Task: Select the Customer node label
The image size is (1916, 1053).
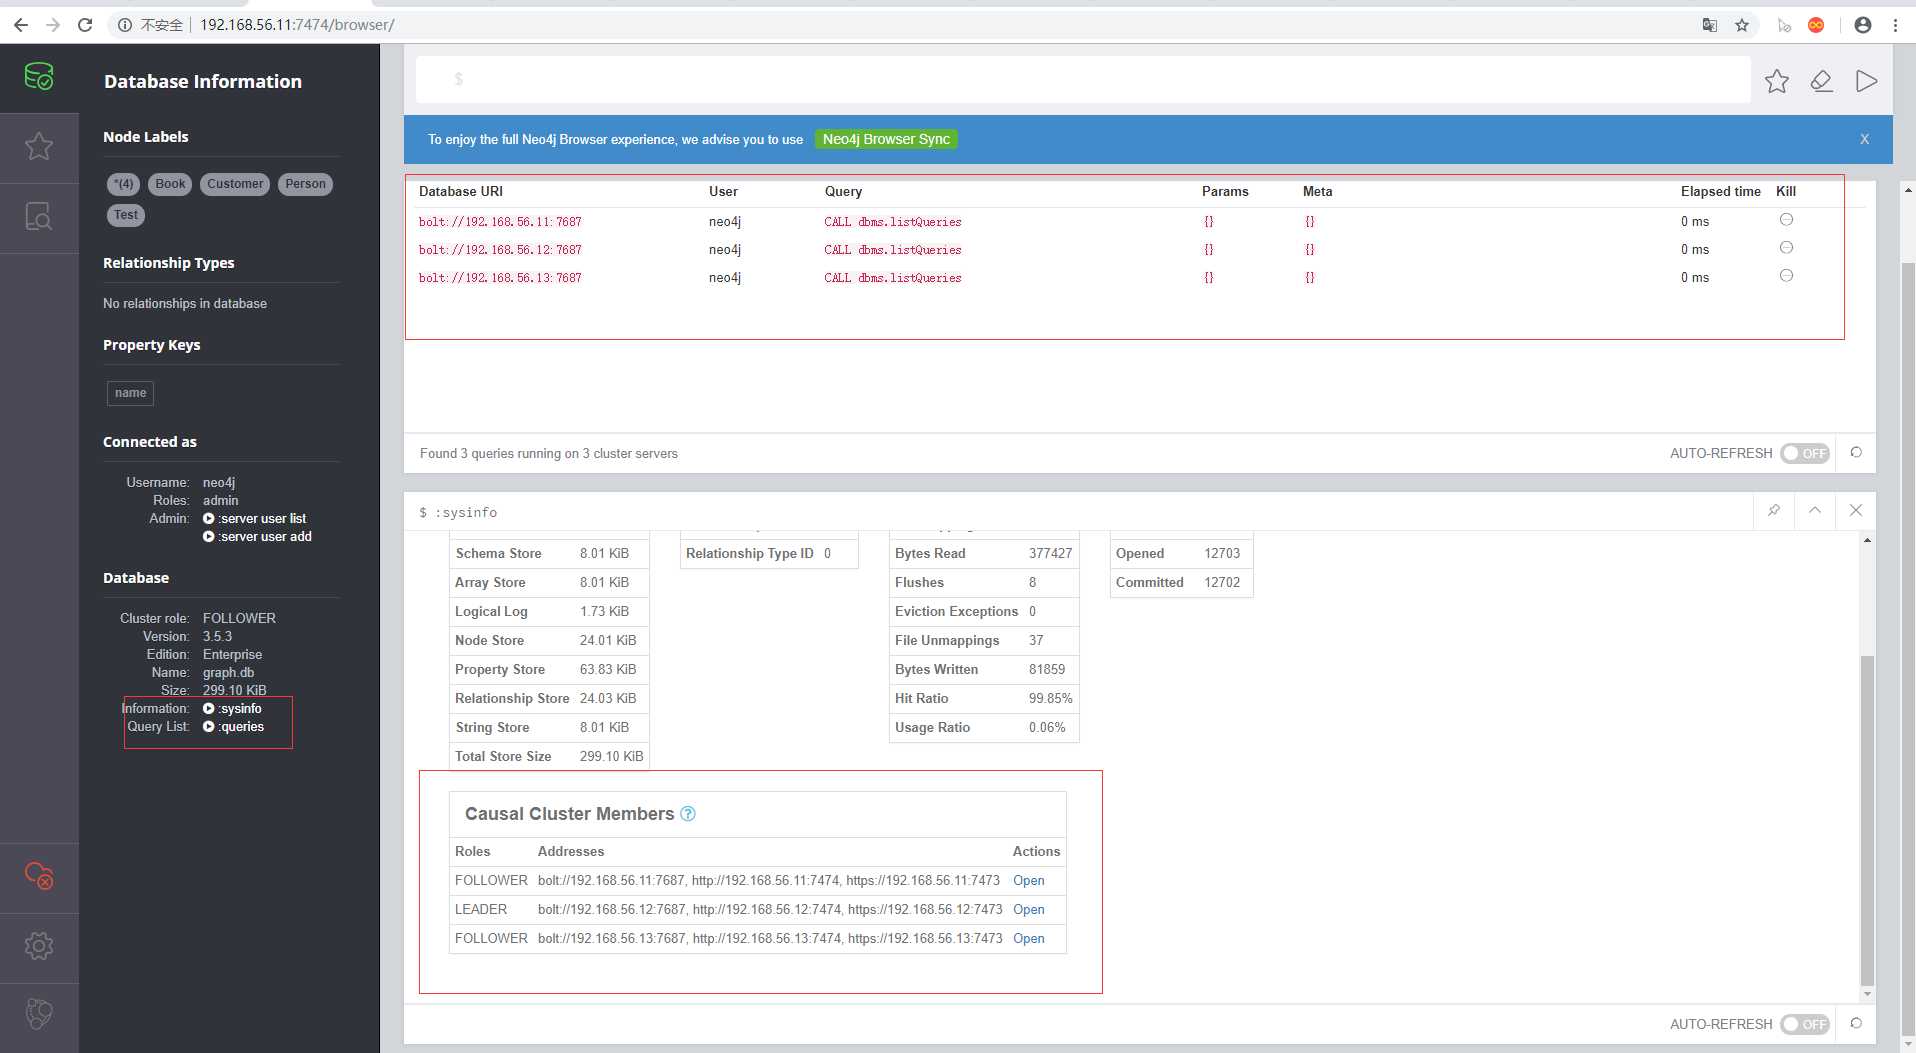Action: click(x=235, y=184)
